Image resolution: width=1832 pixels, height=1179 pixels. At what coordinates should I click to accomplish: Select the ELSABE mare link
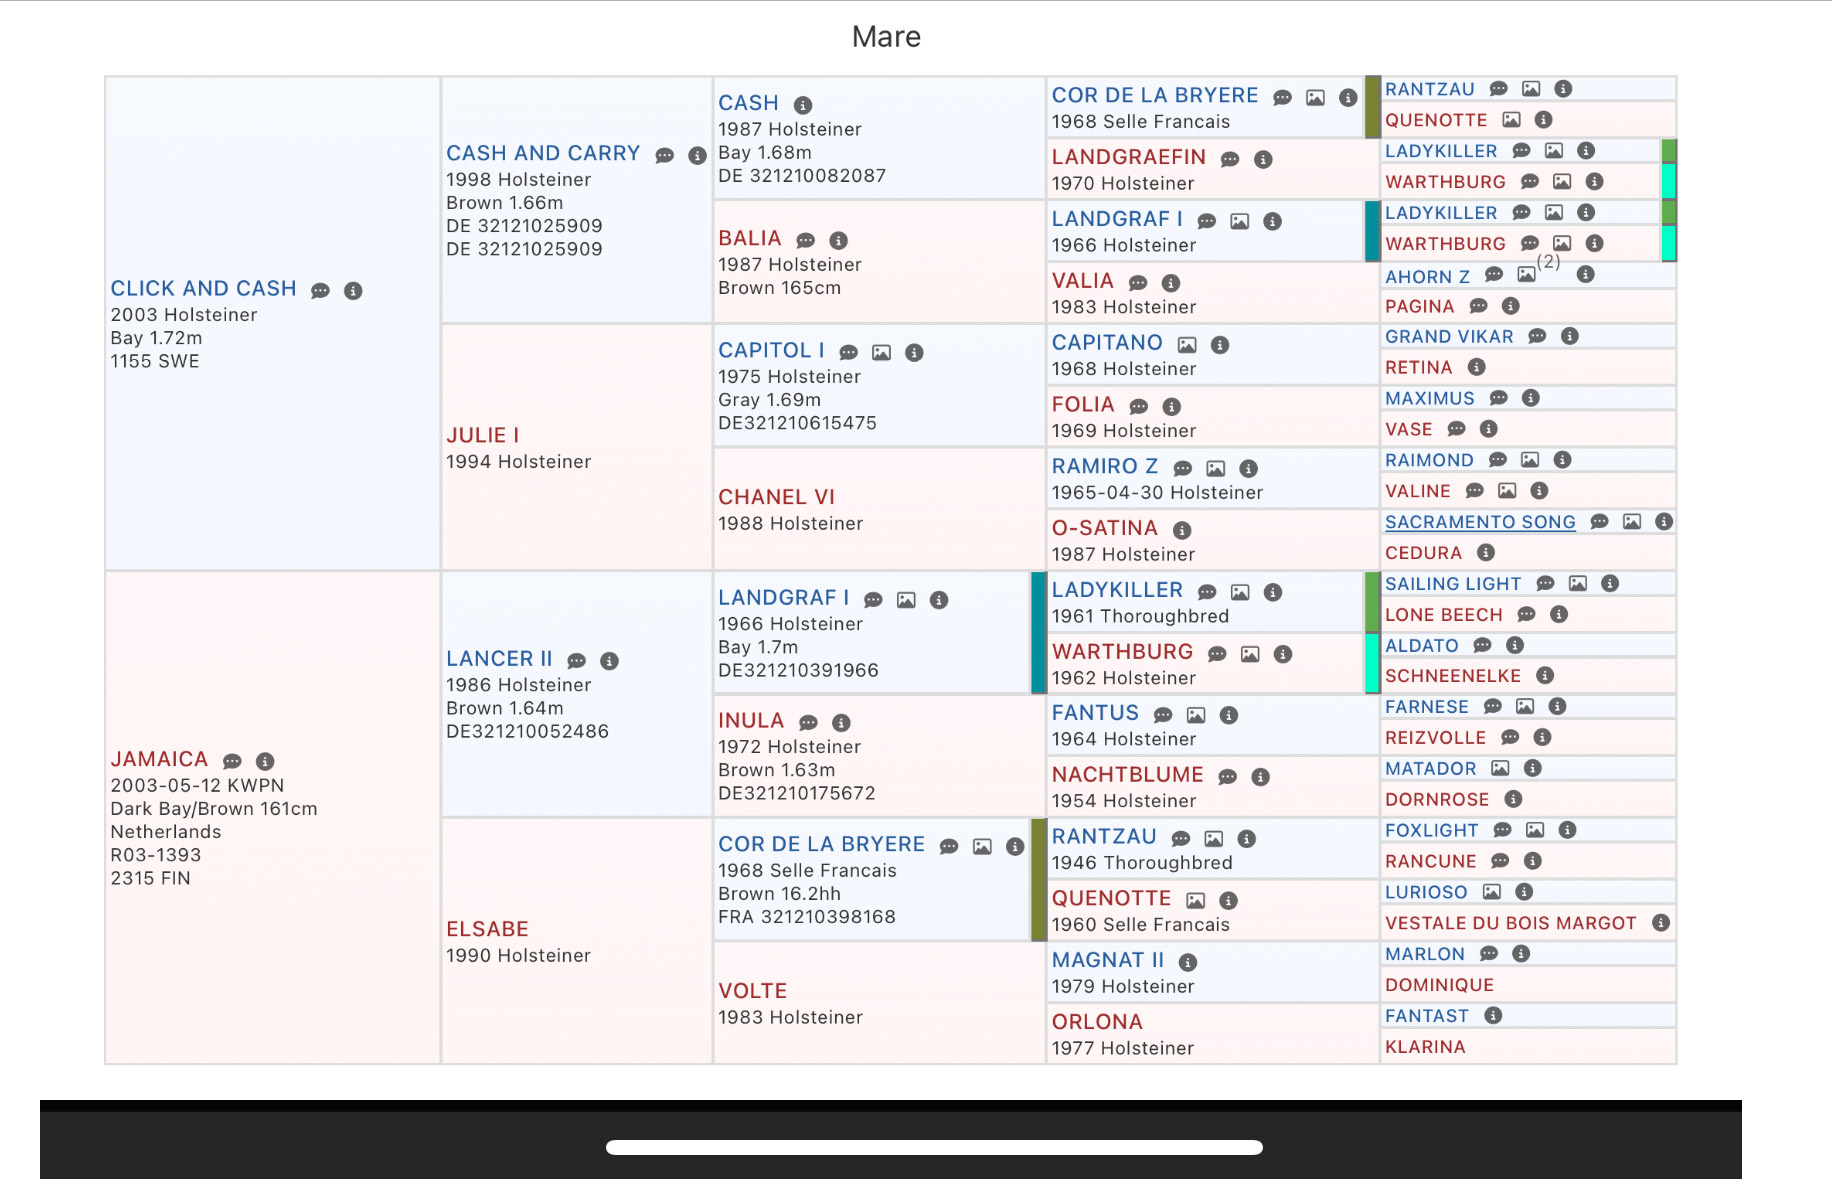click(x=488, y=929)
